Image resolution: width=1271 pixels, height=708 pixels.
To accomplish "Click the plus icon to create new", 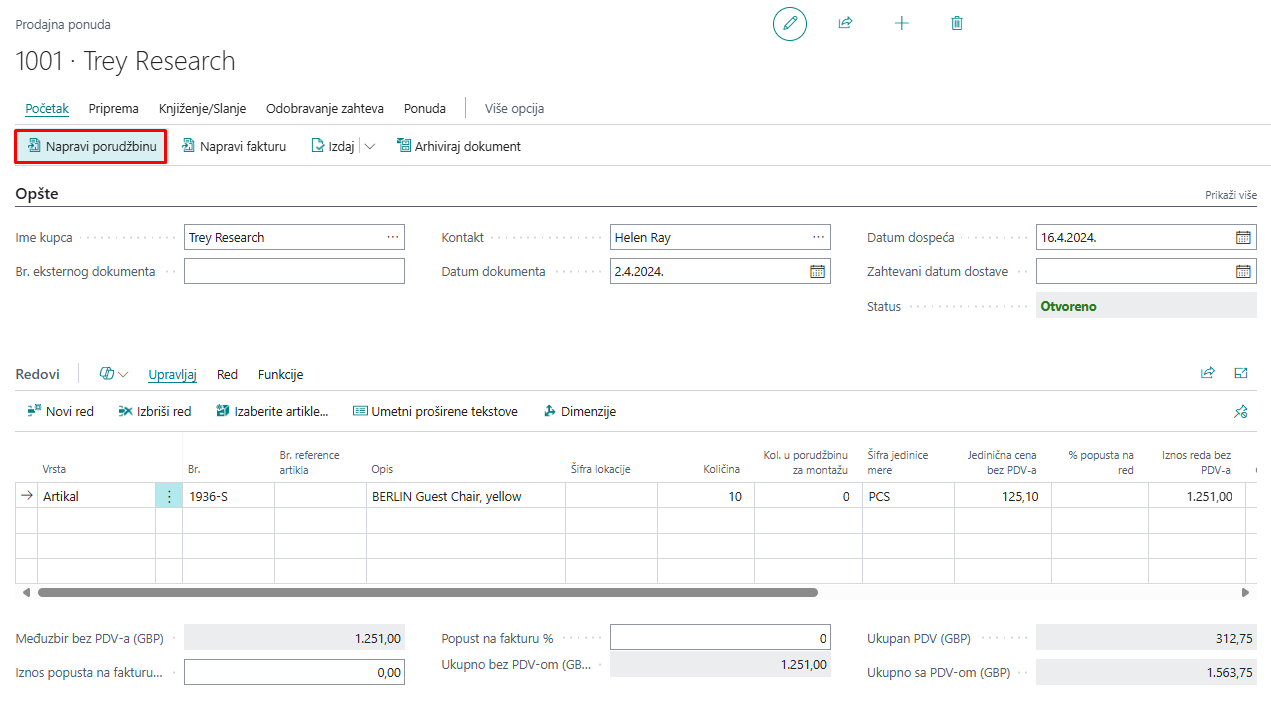I will coord(901,23).
